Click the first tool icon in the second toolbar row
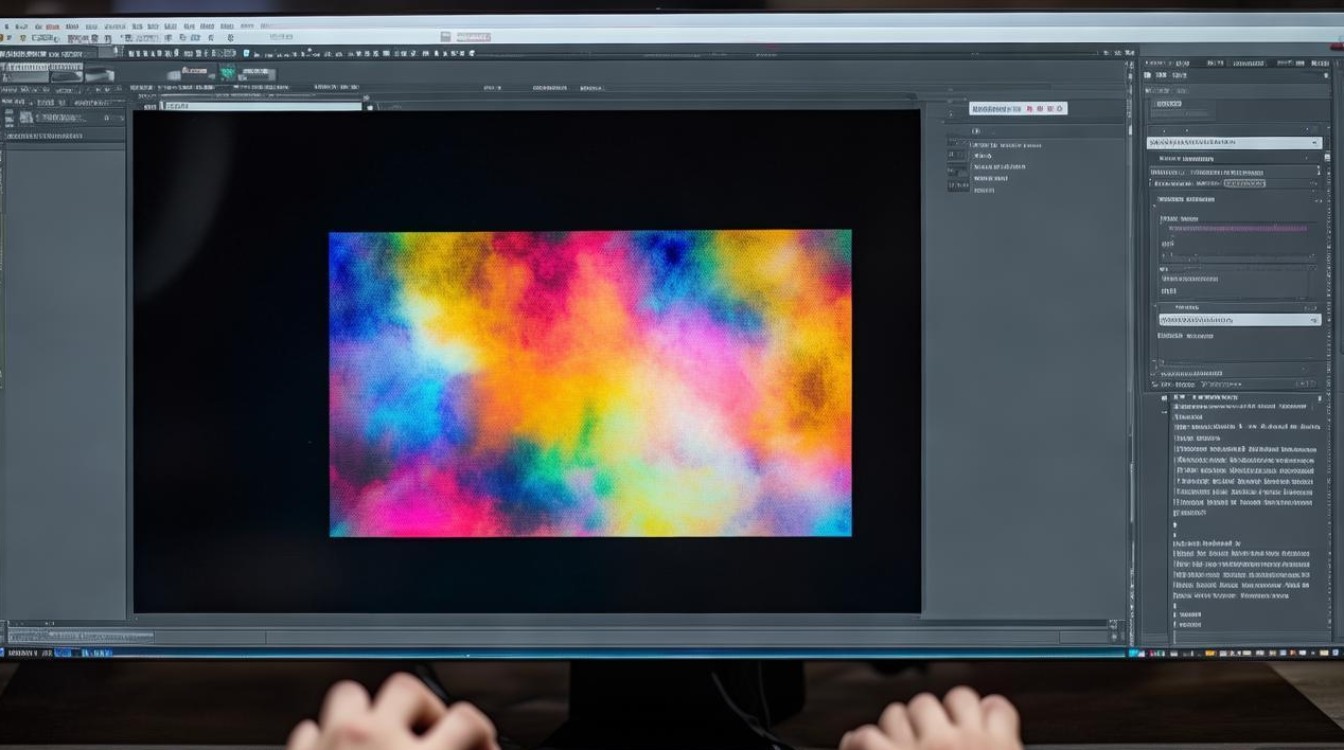This screenshot has width=1344, height=750. [x=7, y=52]
